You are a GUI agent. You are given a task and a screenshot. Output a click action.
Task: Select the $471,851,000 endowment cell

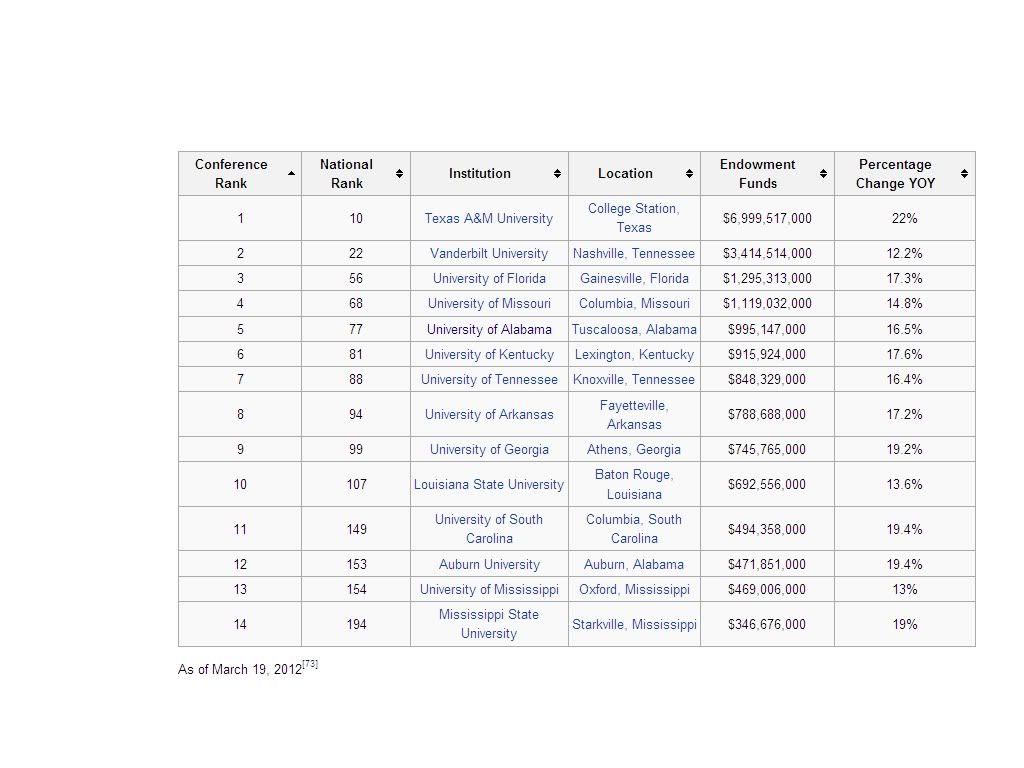click(767, 565)
